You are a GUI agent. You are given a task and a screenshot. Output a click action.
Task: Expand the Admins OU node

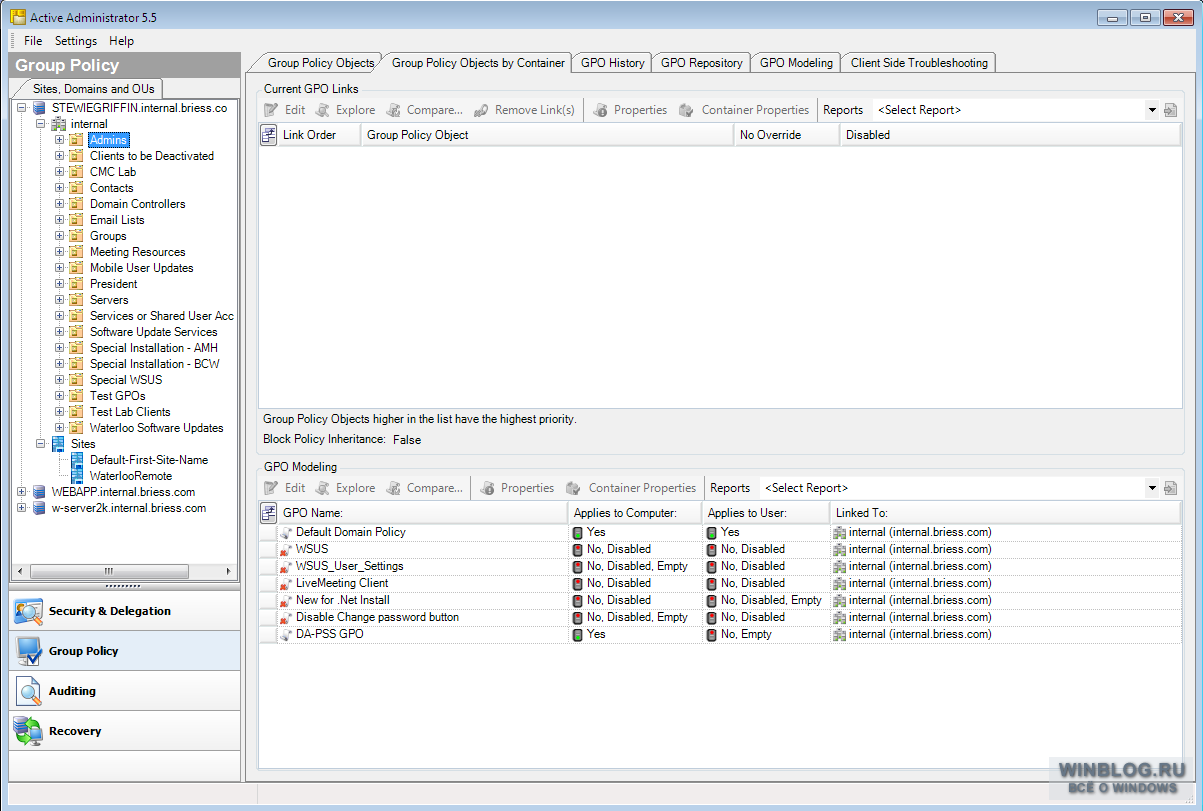60,140
